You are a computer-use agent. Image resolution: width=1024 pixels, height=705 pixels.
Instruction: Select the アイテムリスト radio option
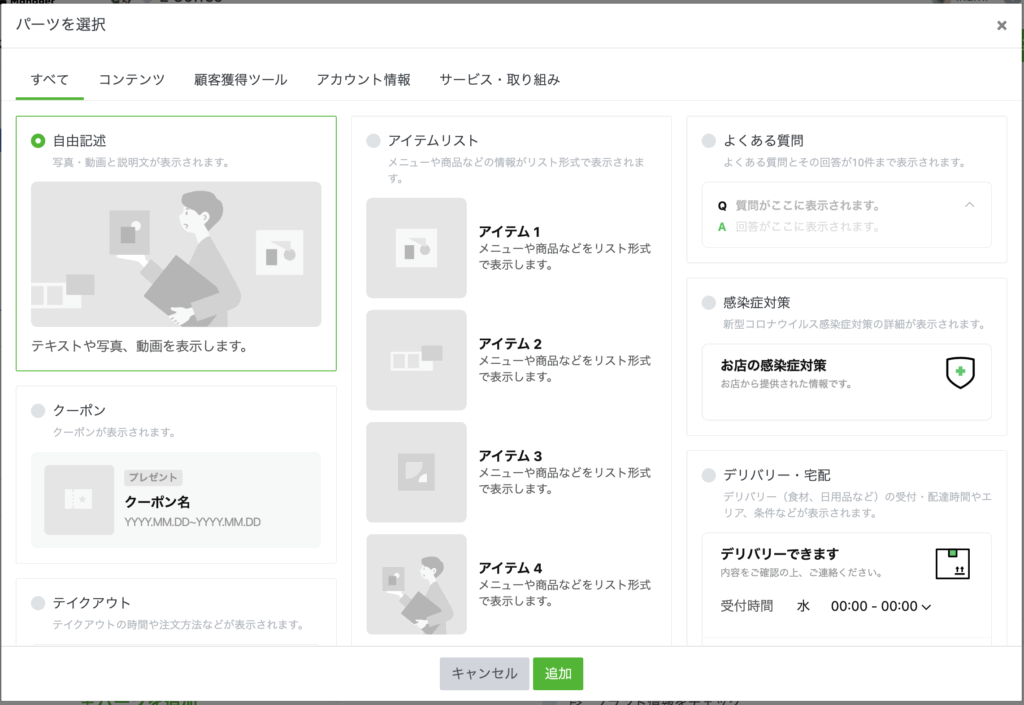coord(374,141)
